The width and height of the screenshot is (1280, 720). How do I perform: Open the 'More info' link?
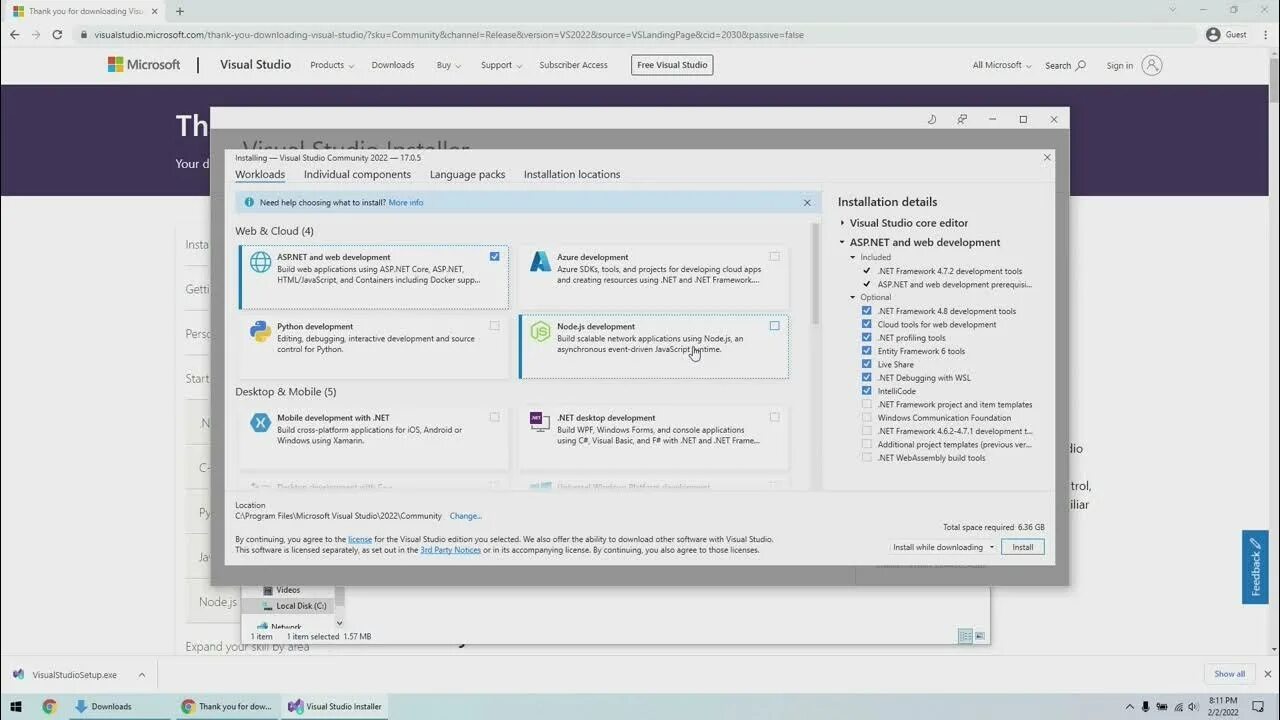[x=406, y=202]
